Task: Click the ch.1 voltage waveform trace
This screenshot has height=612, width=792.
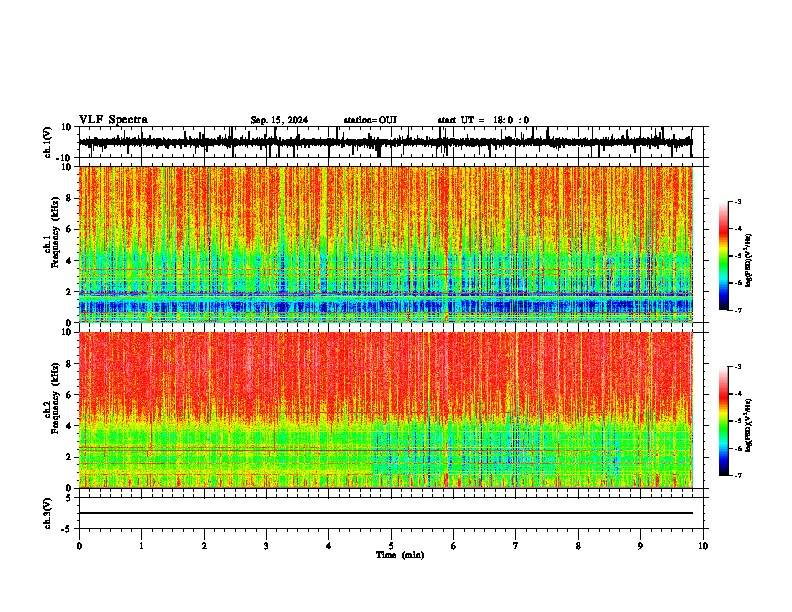Action: pyautogui.click(x=386, y=142)
